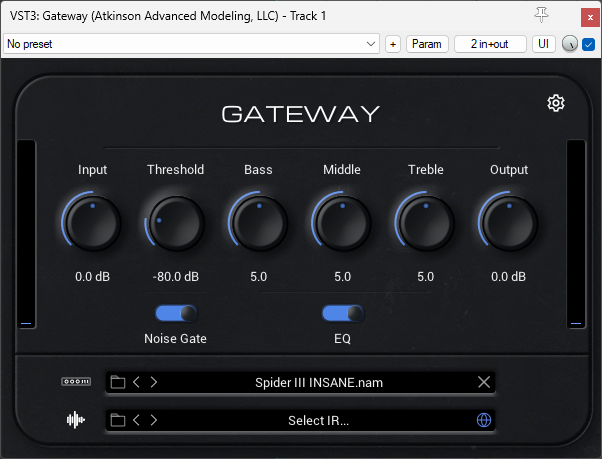
Task: Click the Spider III INSANE.nam model name
Action: (x=319, y=383)
